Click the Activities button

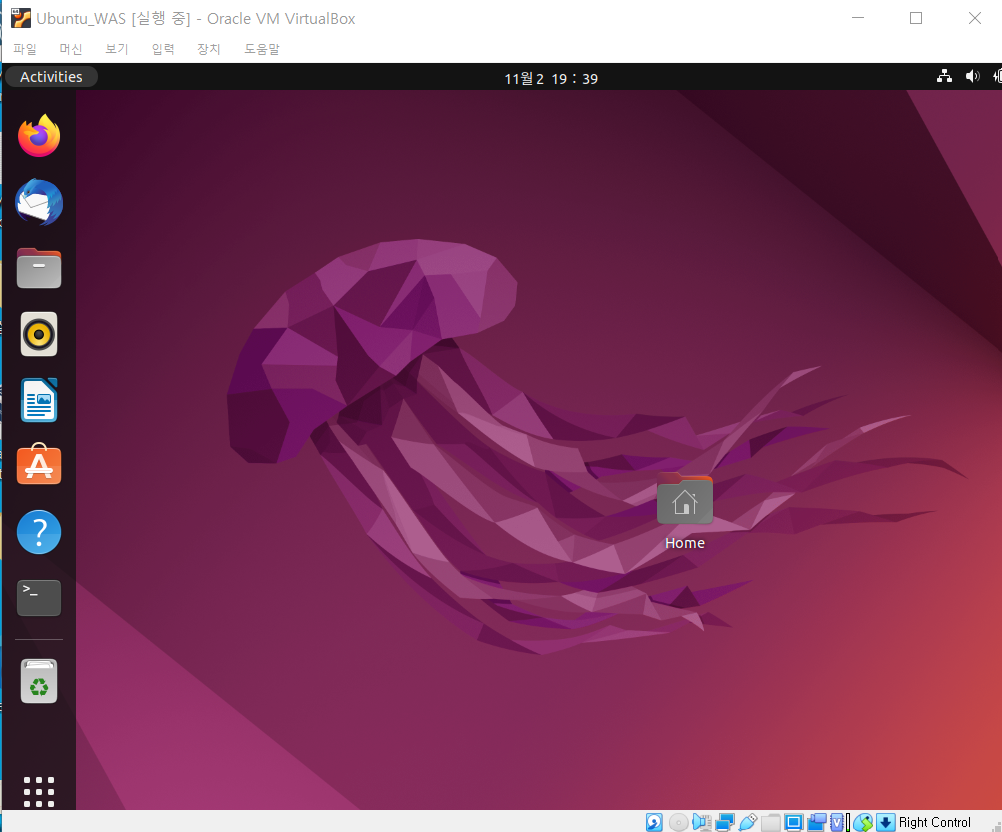pos(51,77)
